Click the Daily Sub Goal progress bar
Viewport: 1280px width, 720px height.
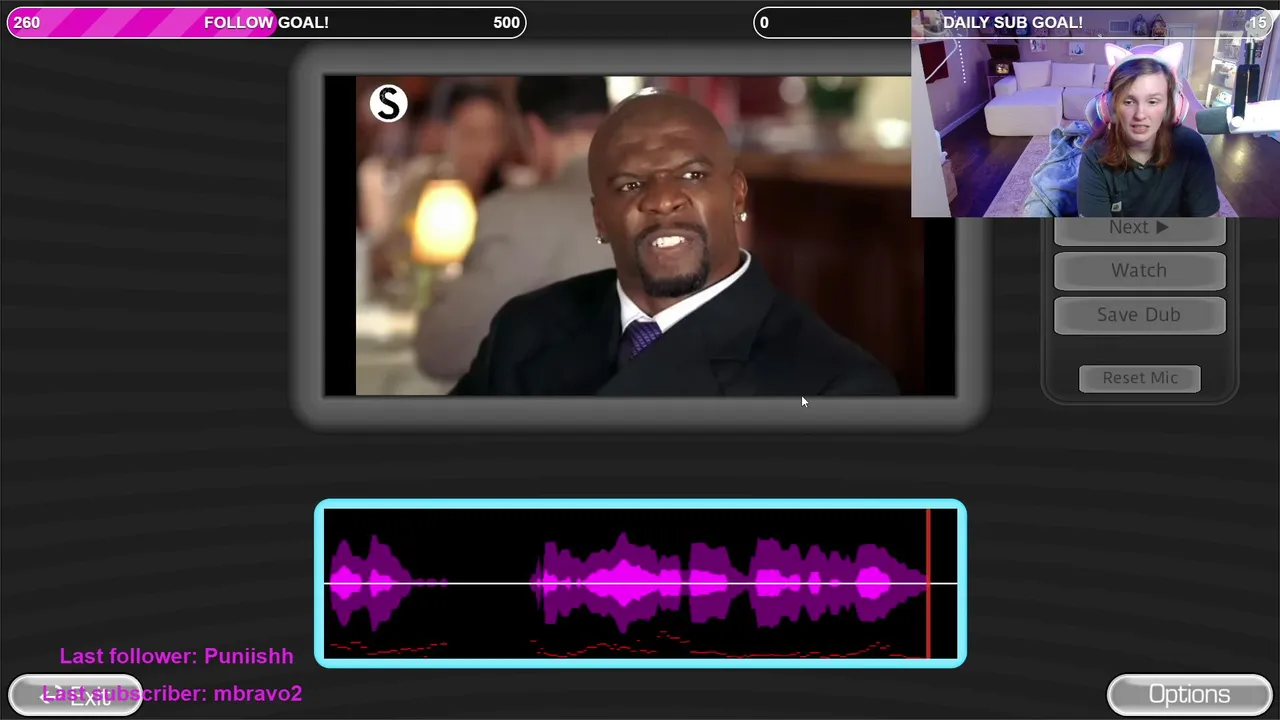click(1013, 22)
